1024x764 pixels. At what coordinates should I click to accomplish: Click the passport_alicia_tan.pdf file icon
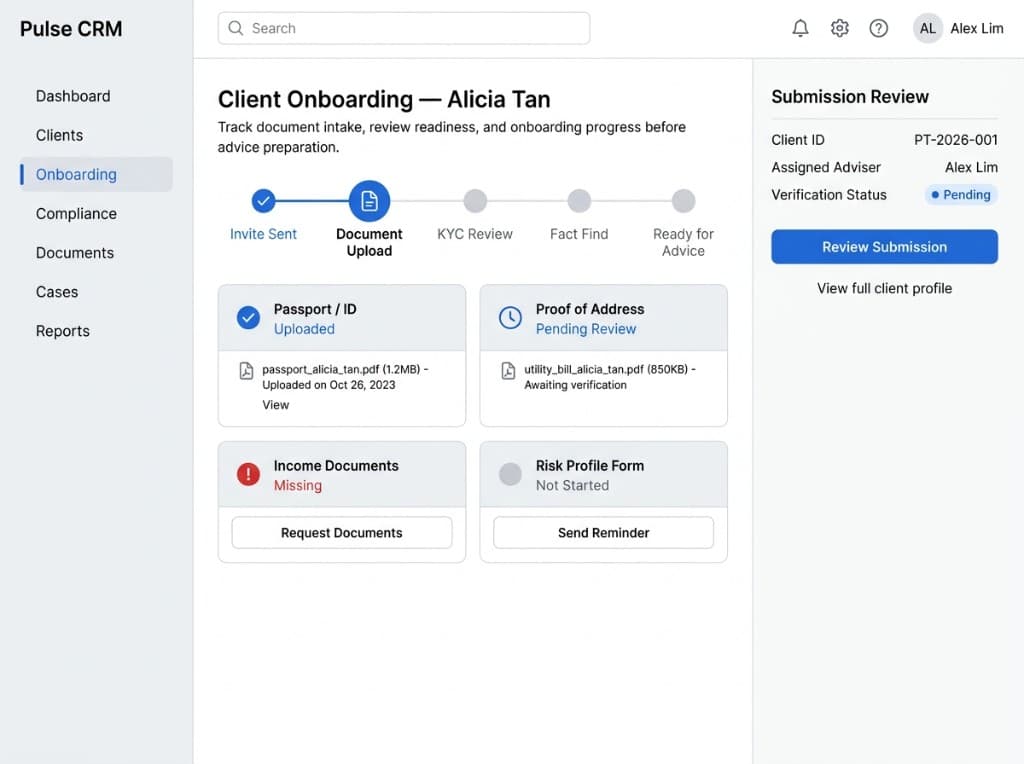coord(246,369)
